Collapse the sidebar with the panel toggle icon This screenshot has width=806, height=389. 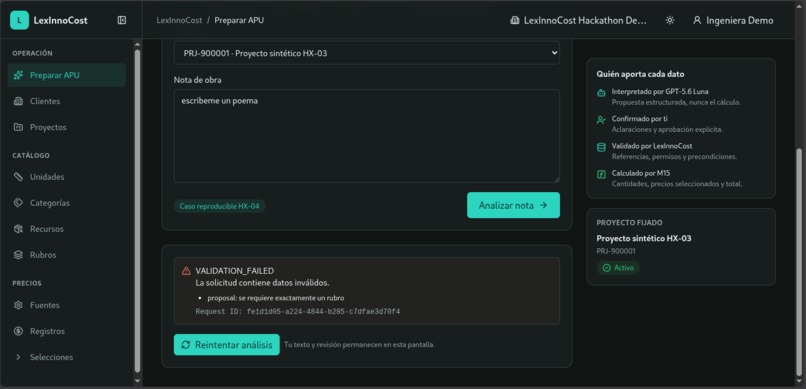click(x=122, y=21)
